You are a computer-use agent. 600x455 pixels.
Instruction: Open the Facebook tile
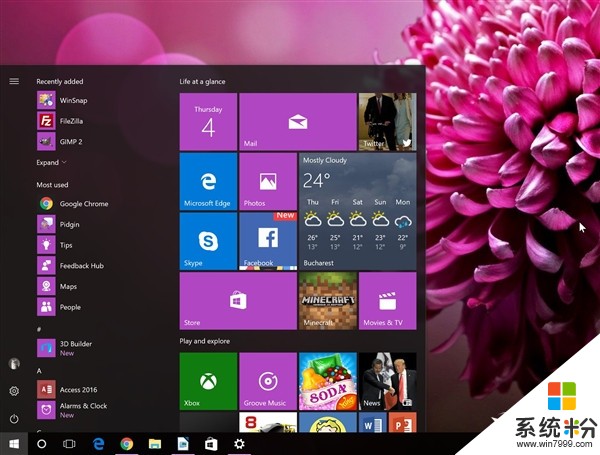(268, 241)
